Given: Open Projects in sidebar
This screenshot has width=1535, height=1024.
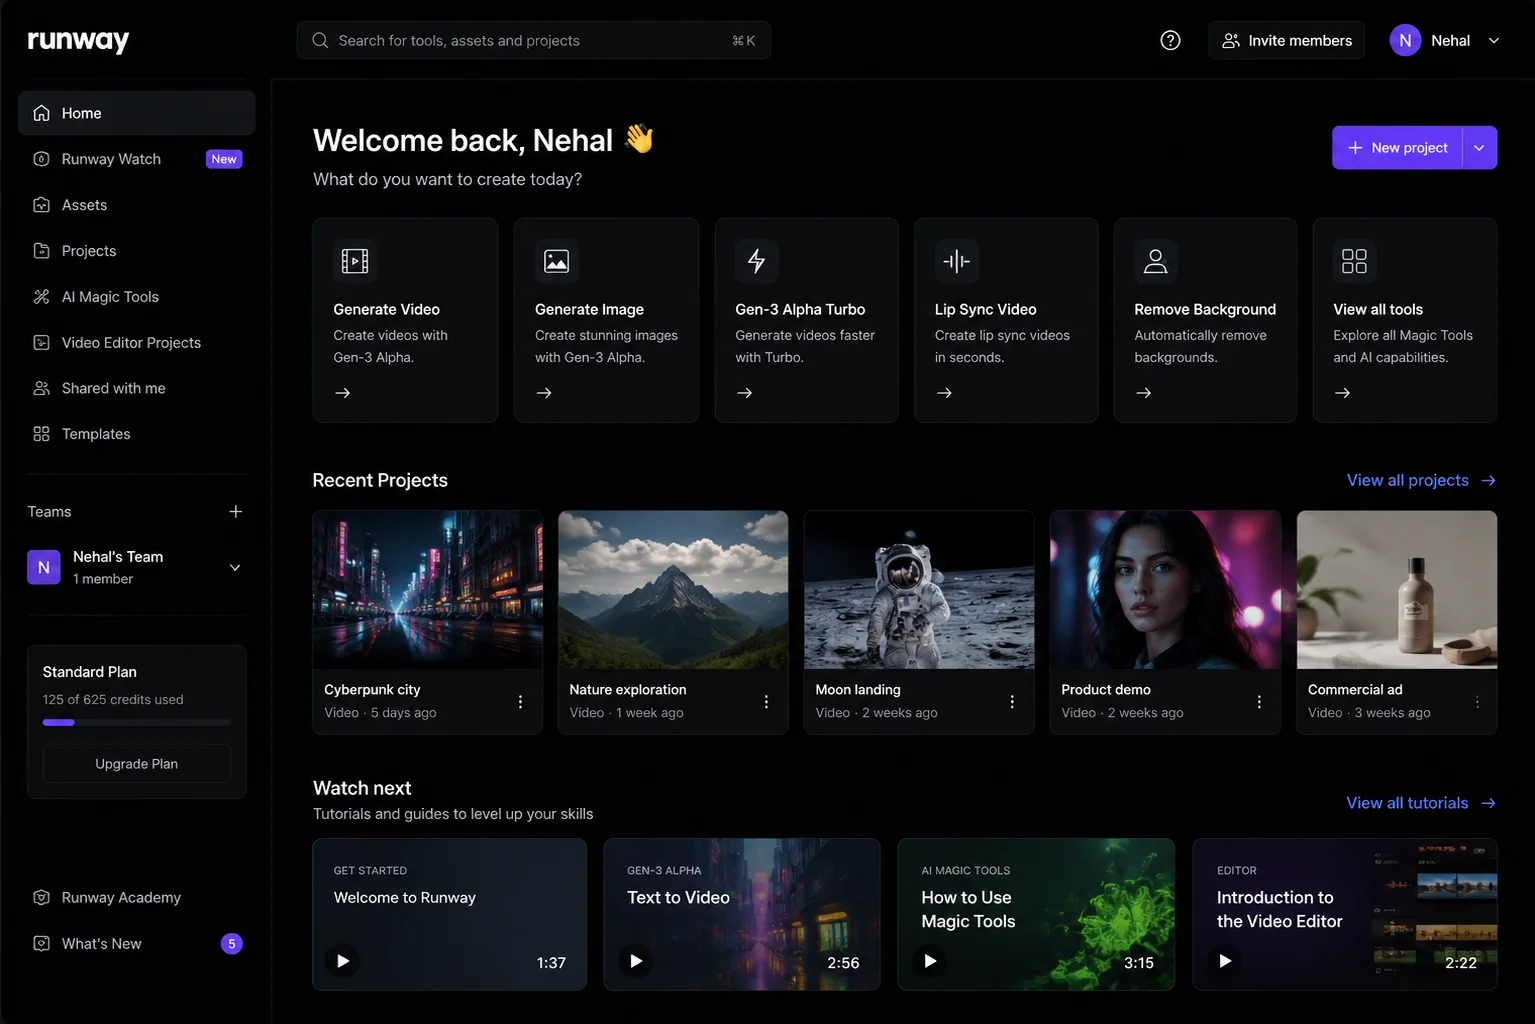Looking at the screenshot, I should 137,251.
